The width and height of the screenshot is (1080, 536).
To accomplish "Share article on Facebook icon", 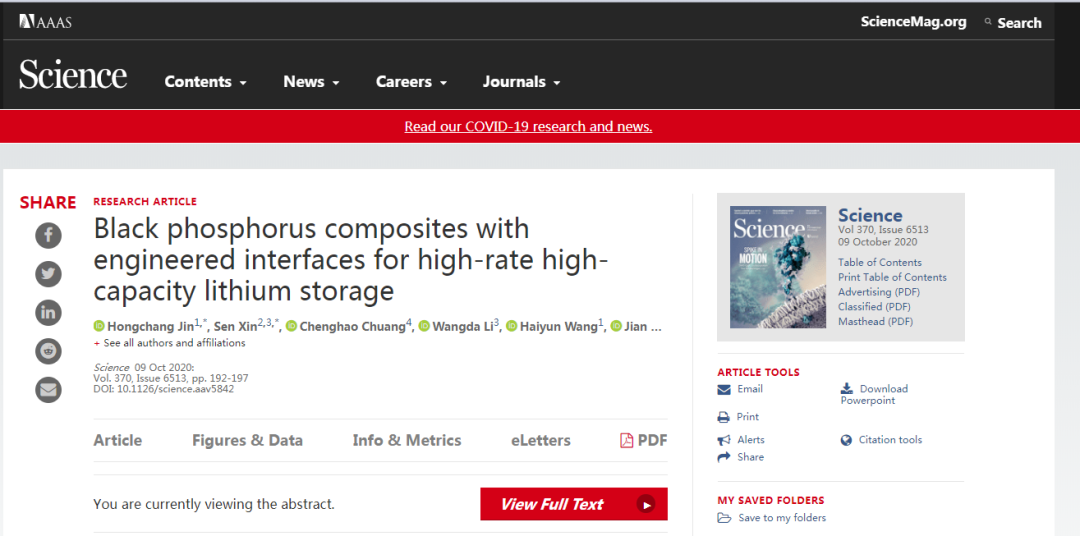I will point(48,236).
